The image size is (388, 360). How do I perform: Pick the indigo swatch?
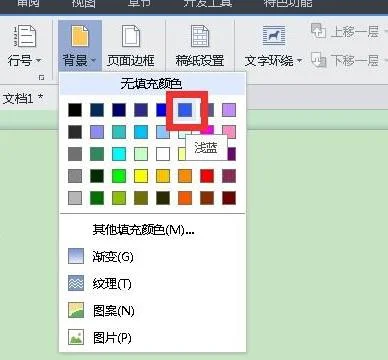[x=141, y=110]
